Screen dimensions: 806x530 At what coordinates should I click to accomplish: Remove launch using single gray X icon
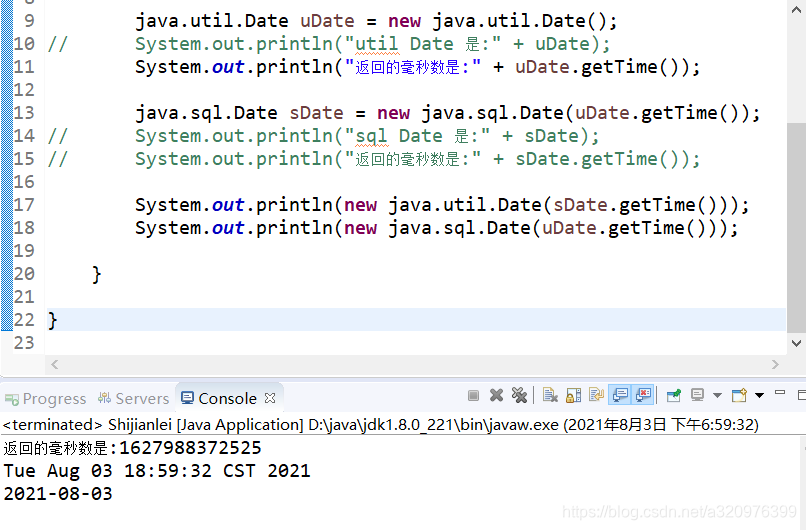point(497,395)
